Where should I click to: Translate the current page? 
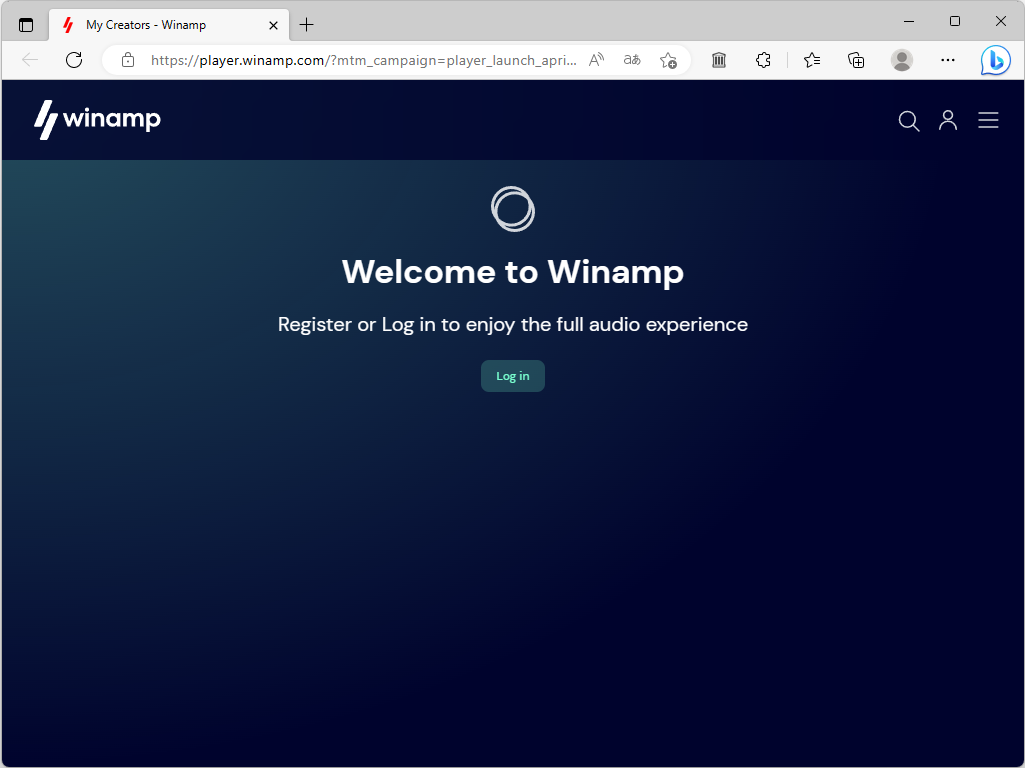click(631, 60)
